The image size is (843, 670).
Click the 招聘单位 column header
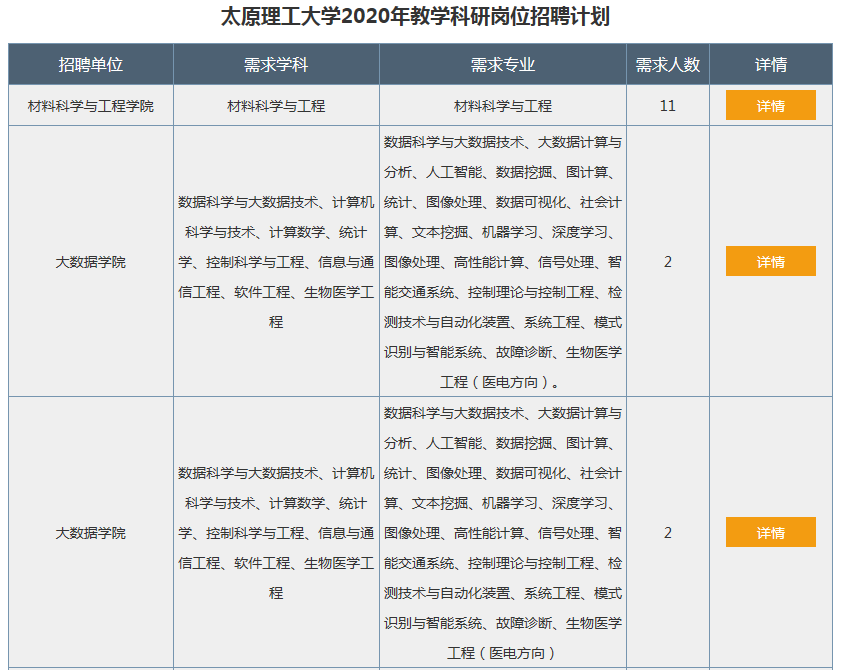91,65
